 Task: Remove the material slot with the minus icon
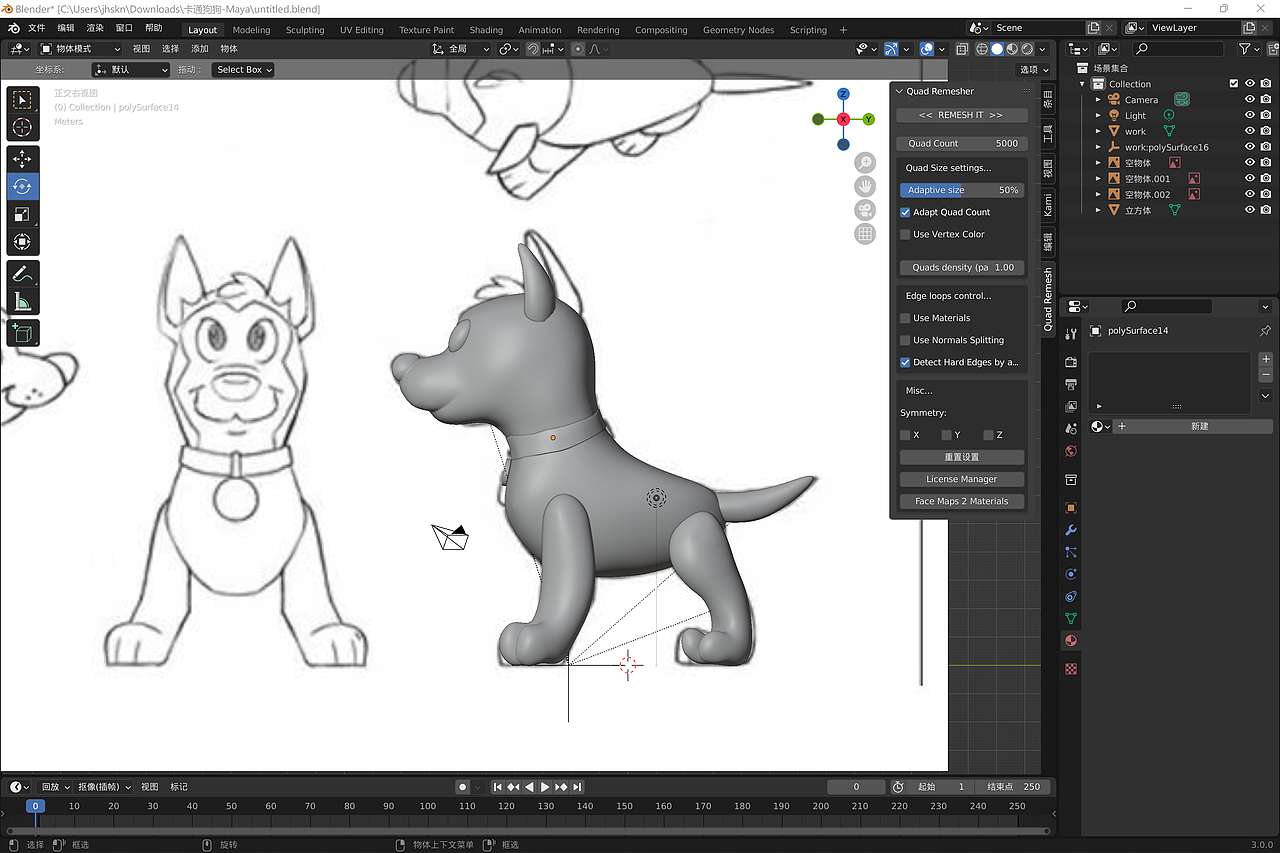click(1265, 375)
